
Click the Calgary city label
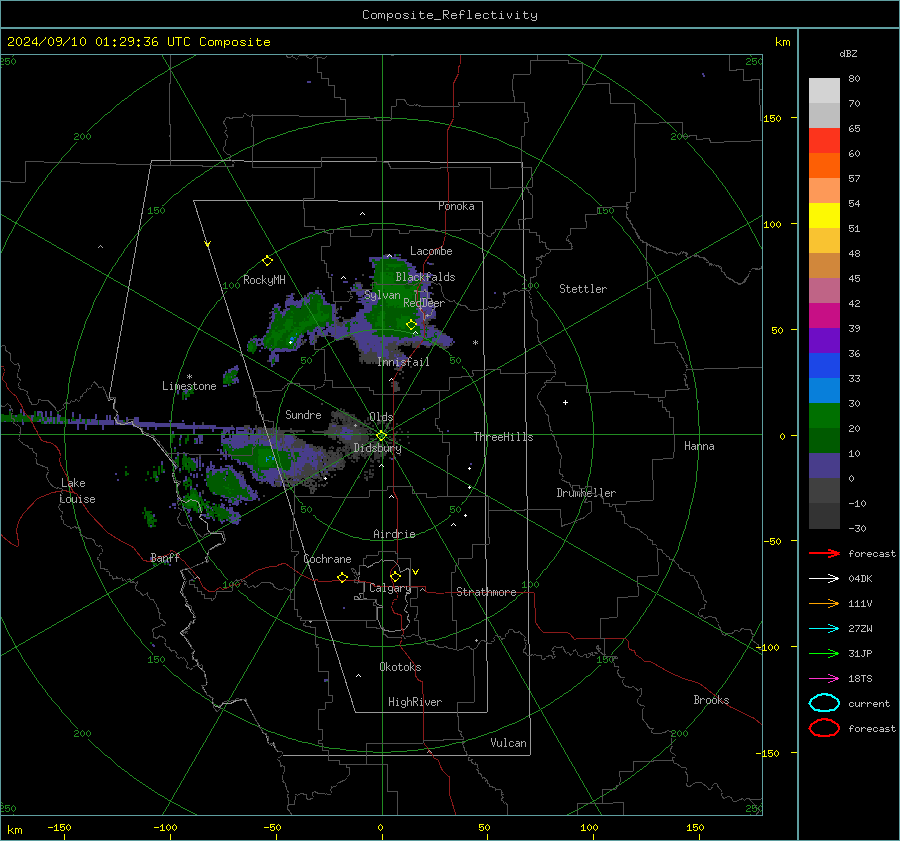click(x=390, y=588)
